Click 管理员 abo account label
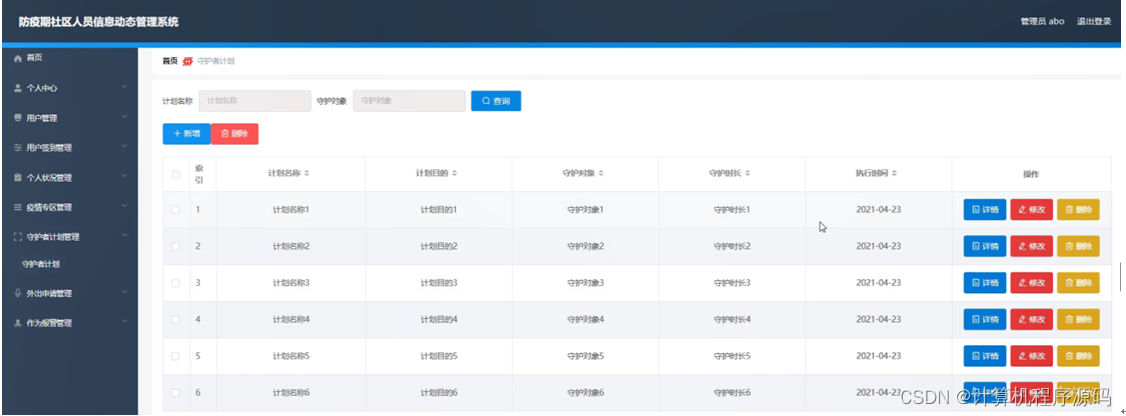 [1043, 22]
